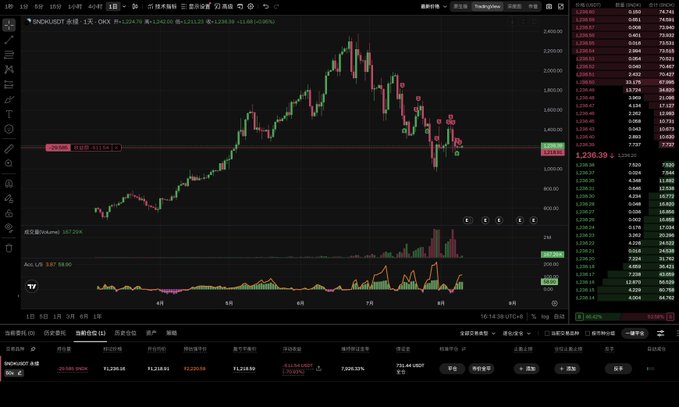Select the 1-hour interval
This screenshot has width=679, height=407.
tap(75, 6)
